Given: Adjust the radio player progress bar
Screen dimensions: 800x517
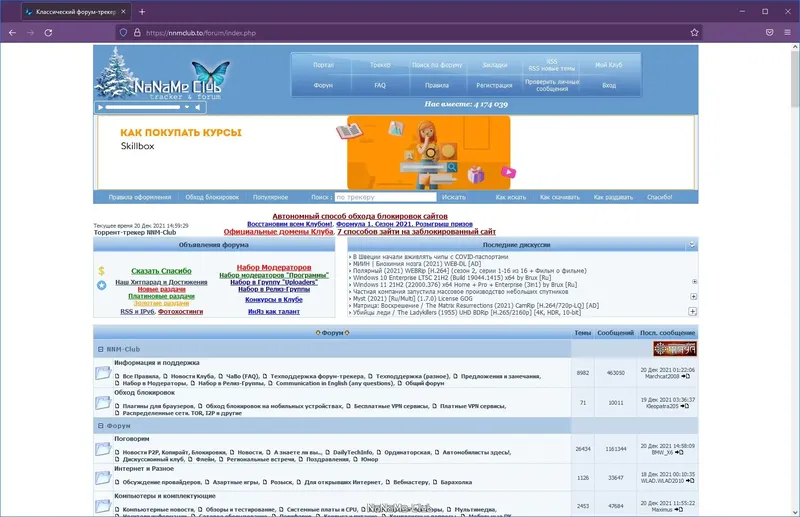Looking at the screenshot, I should point(143,107).
